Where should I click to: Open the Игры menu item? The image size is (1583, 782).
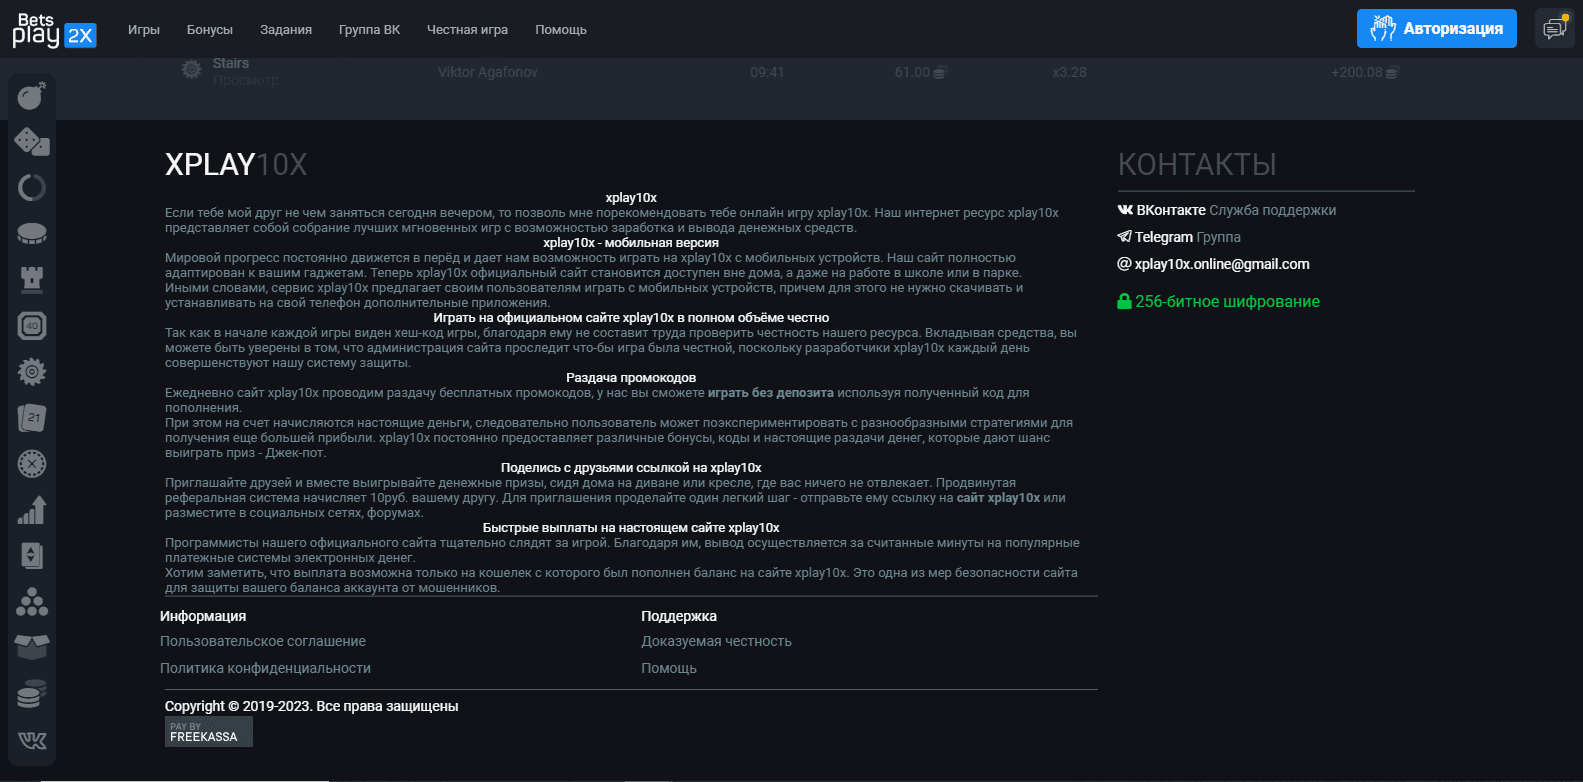click(x=144, y=29)
